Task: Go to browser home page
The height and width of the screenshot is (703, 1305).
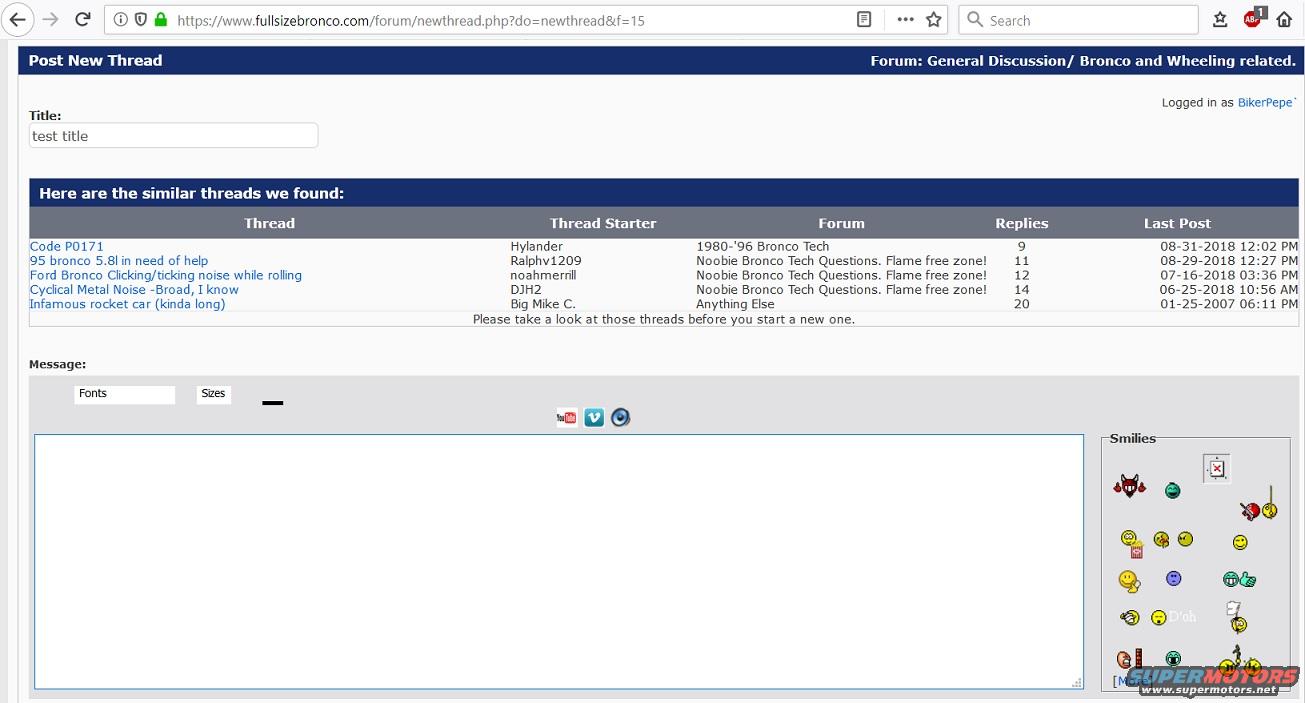Action: 1284,20
